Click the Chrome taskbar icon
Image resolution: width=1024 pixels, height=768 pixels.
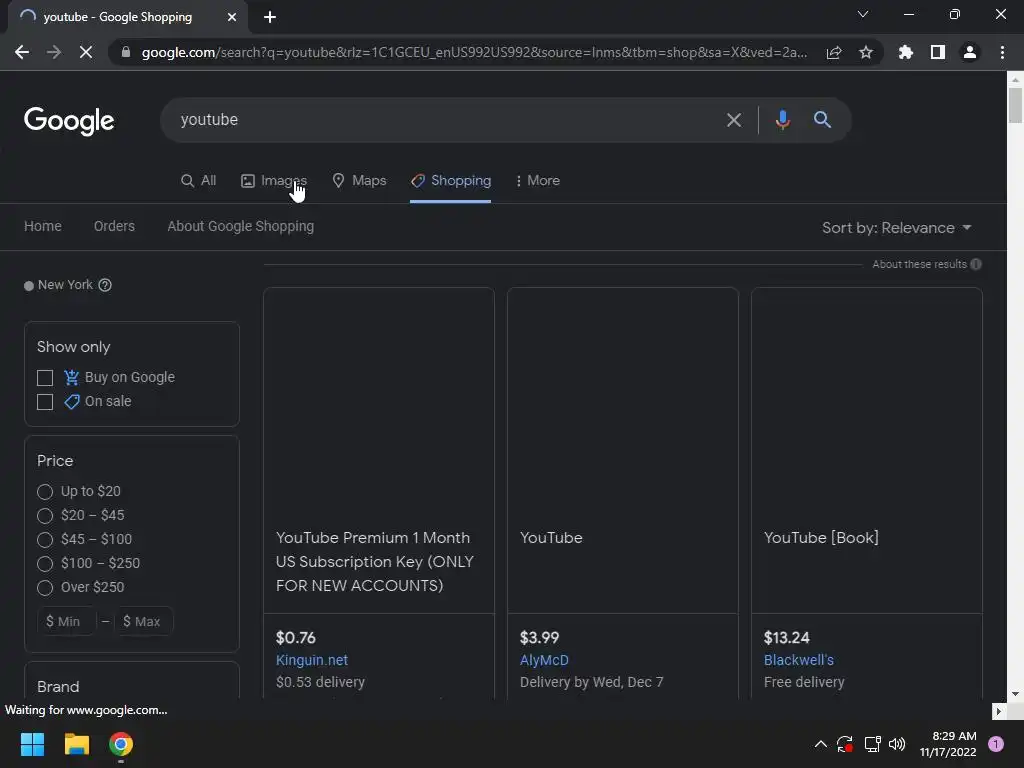coord(121,744)
